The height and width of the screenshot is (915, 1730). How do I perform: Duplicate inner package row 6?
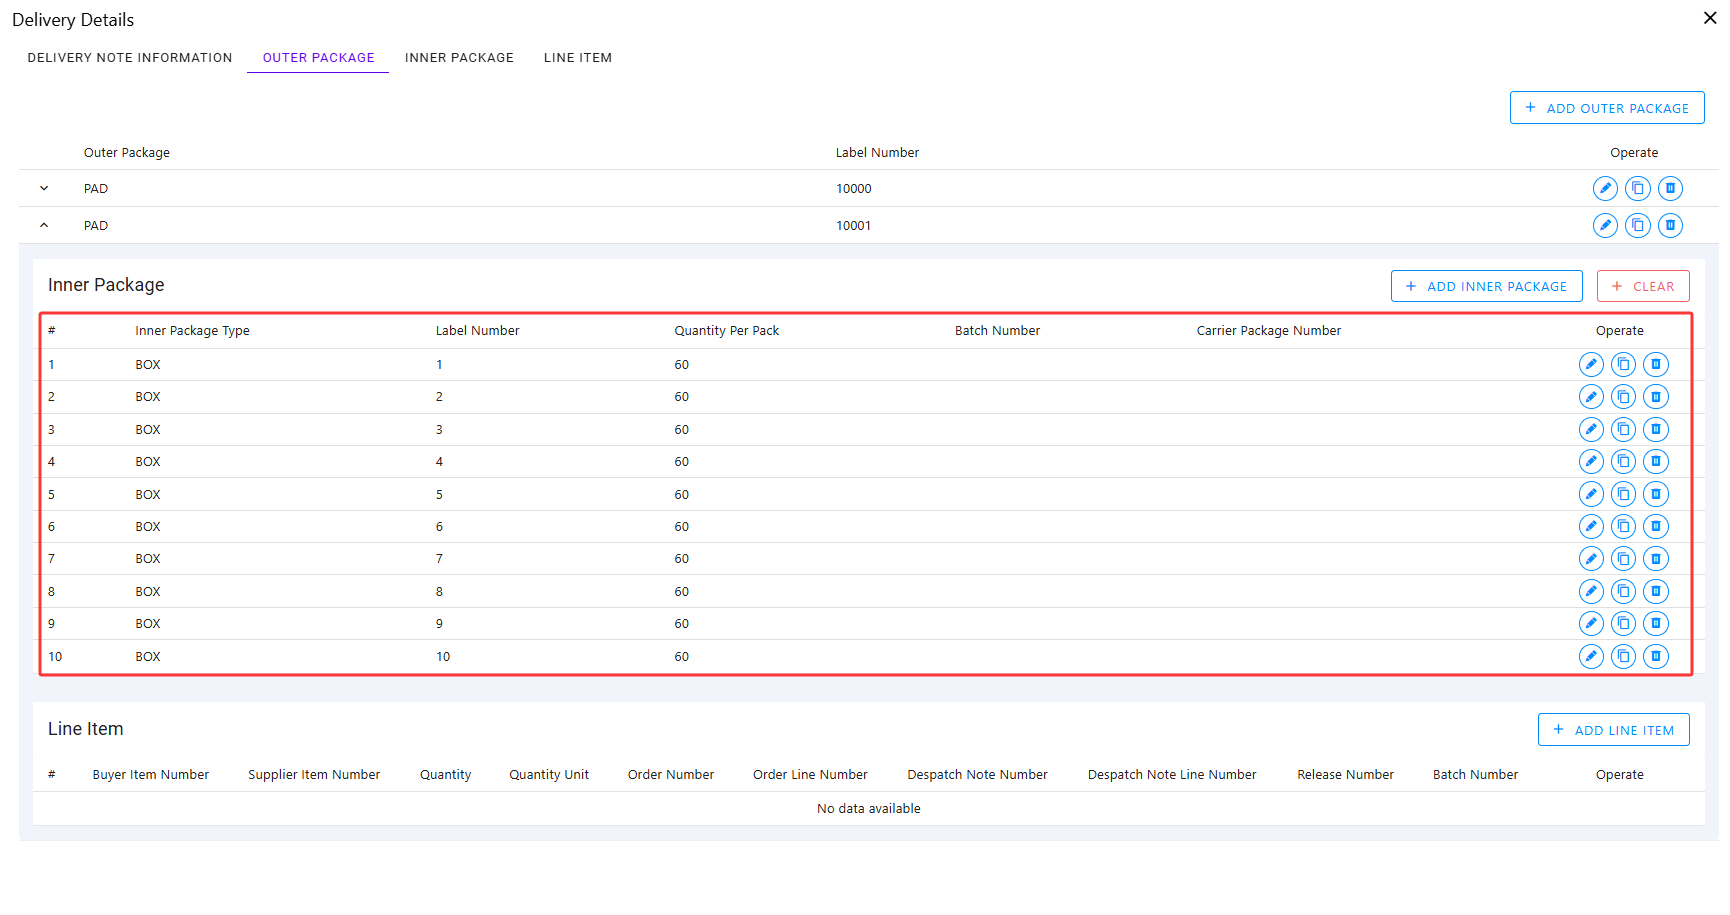click(1624, 526)
